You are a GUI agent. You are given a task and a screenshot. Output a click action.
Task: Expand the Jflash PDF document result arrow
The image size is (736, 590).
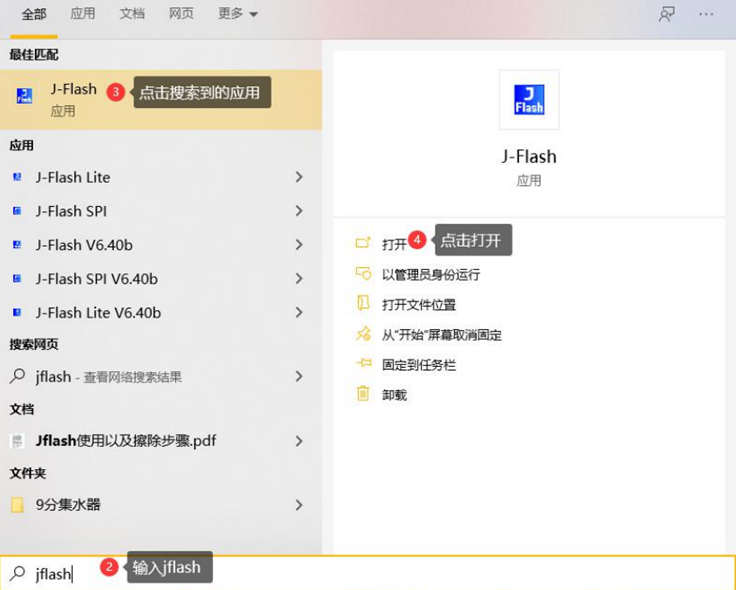[299, 441]
